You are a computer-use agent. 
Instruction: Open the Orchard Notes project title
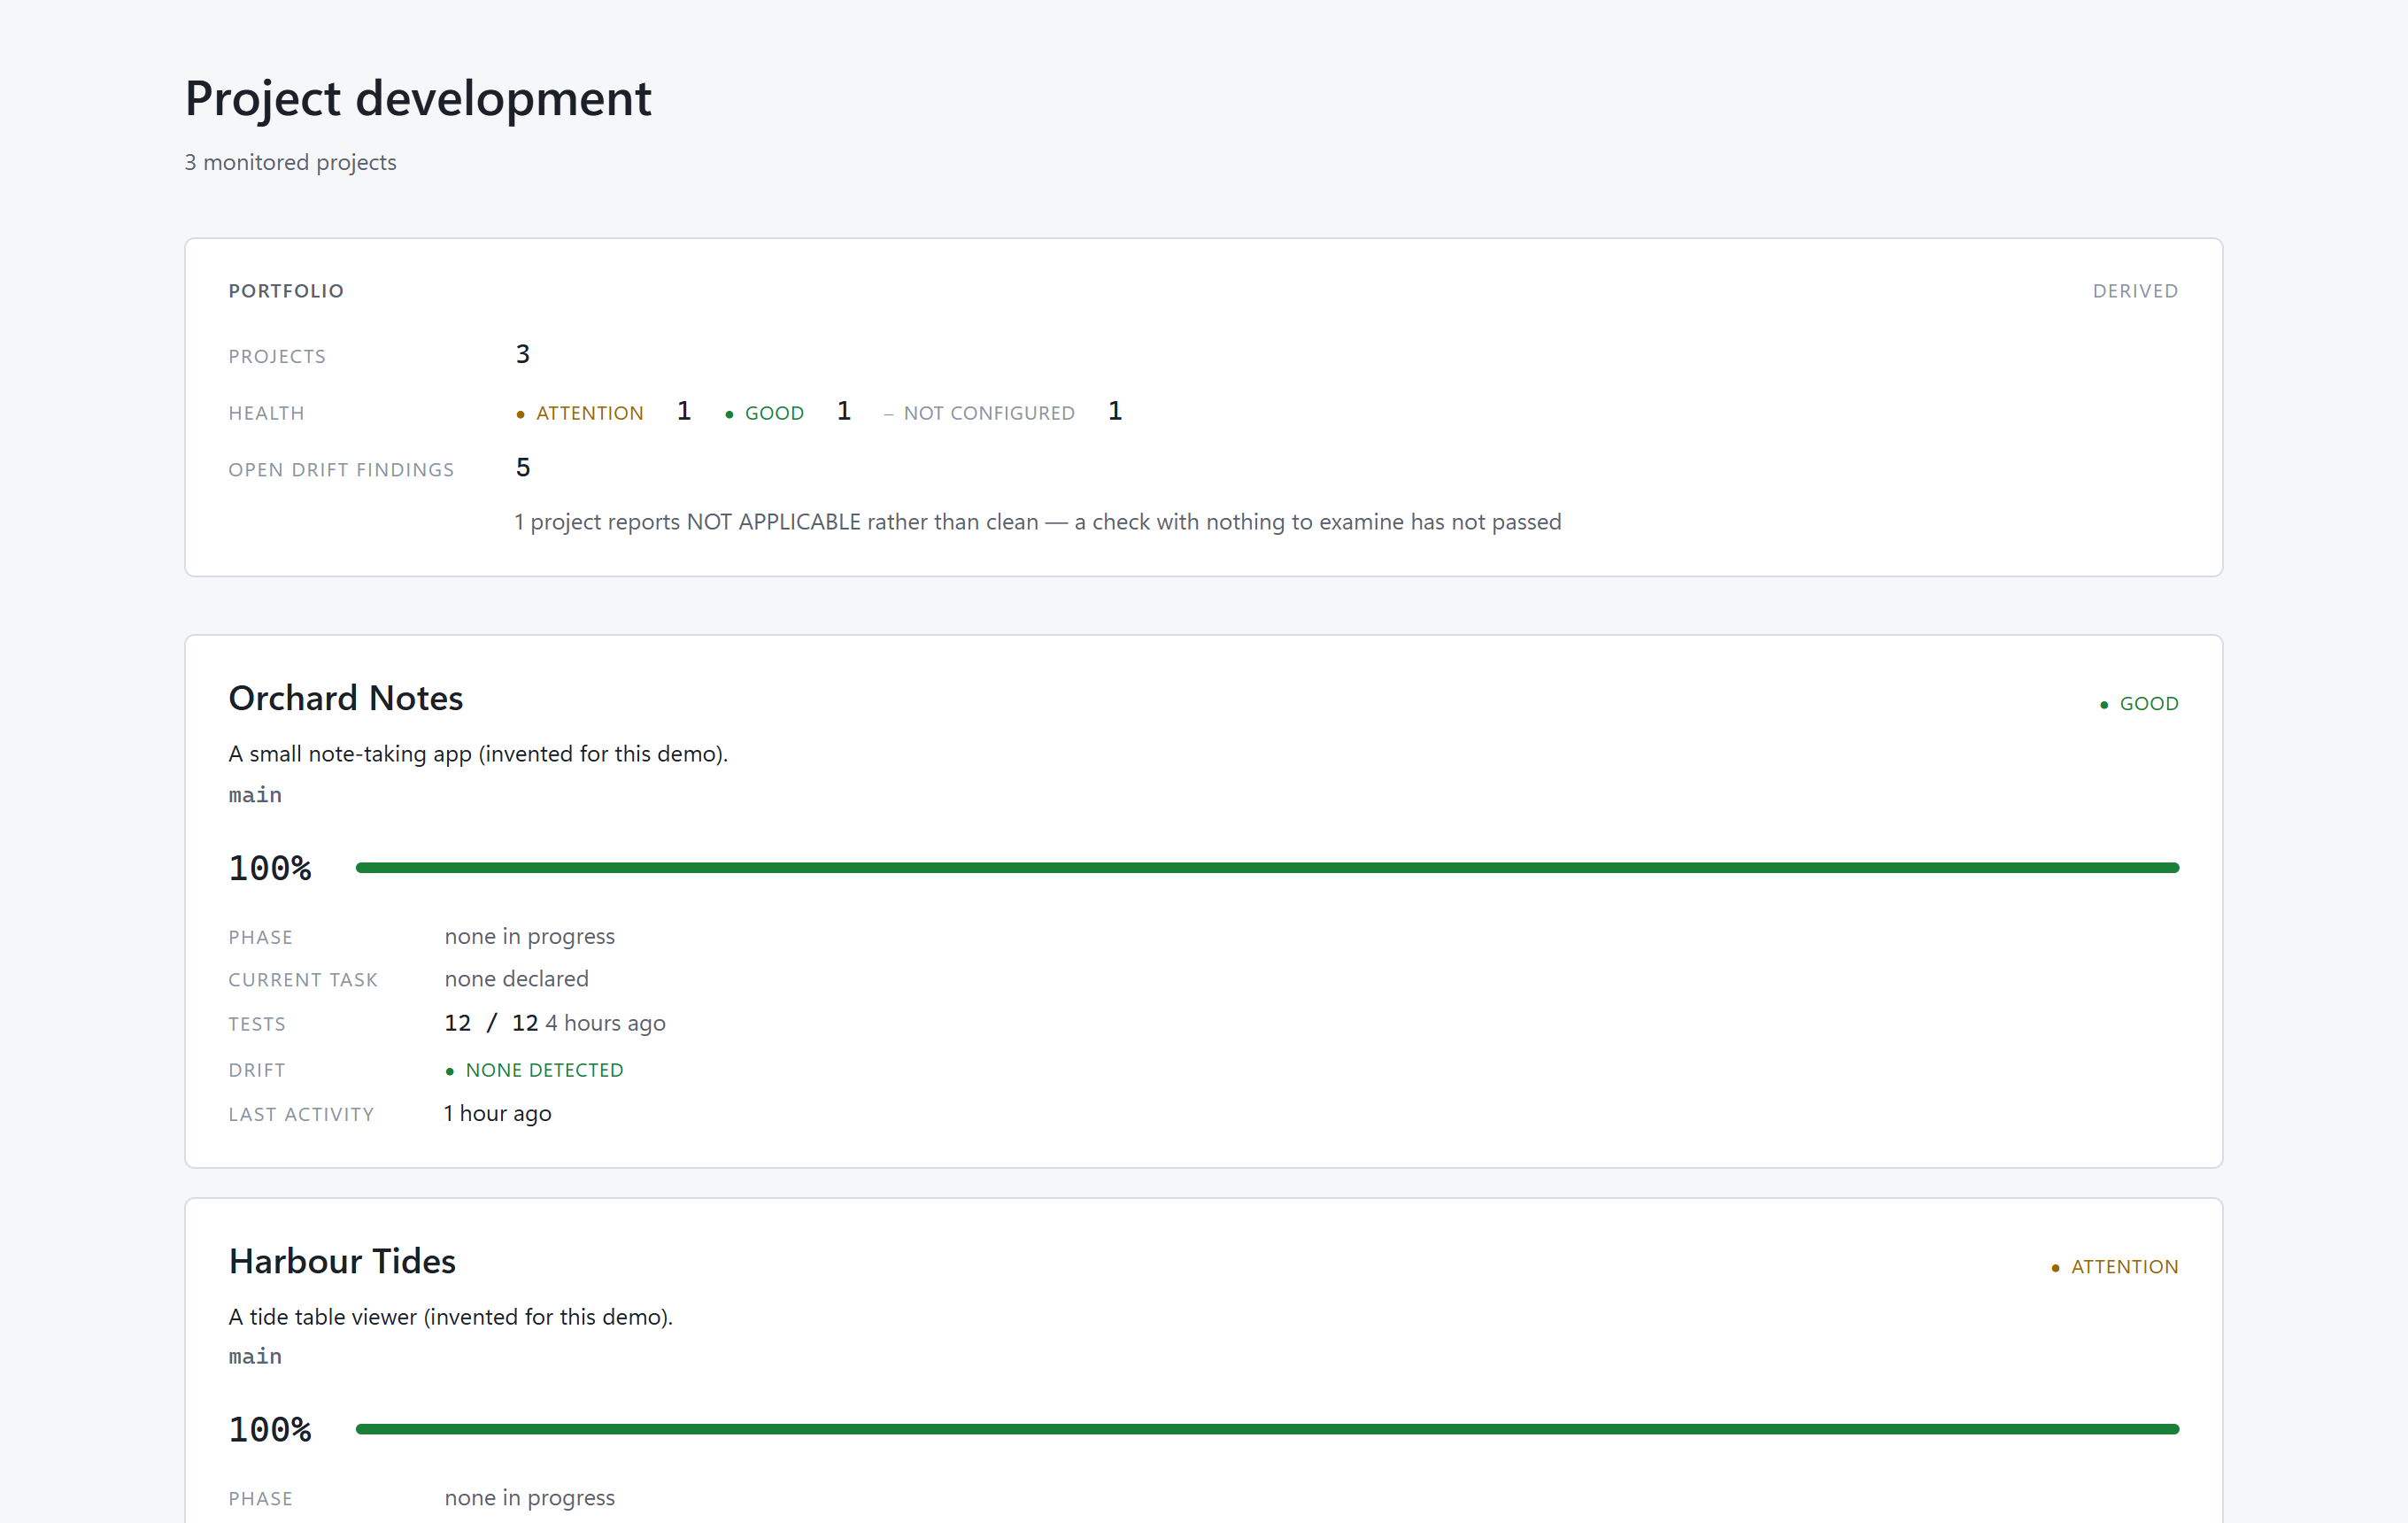pyautogui.click(x=346, y=698)
